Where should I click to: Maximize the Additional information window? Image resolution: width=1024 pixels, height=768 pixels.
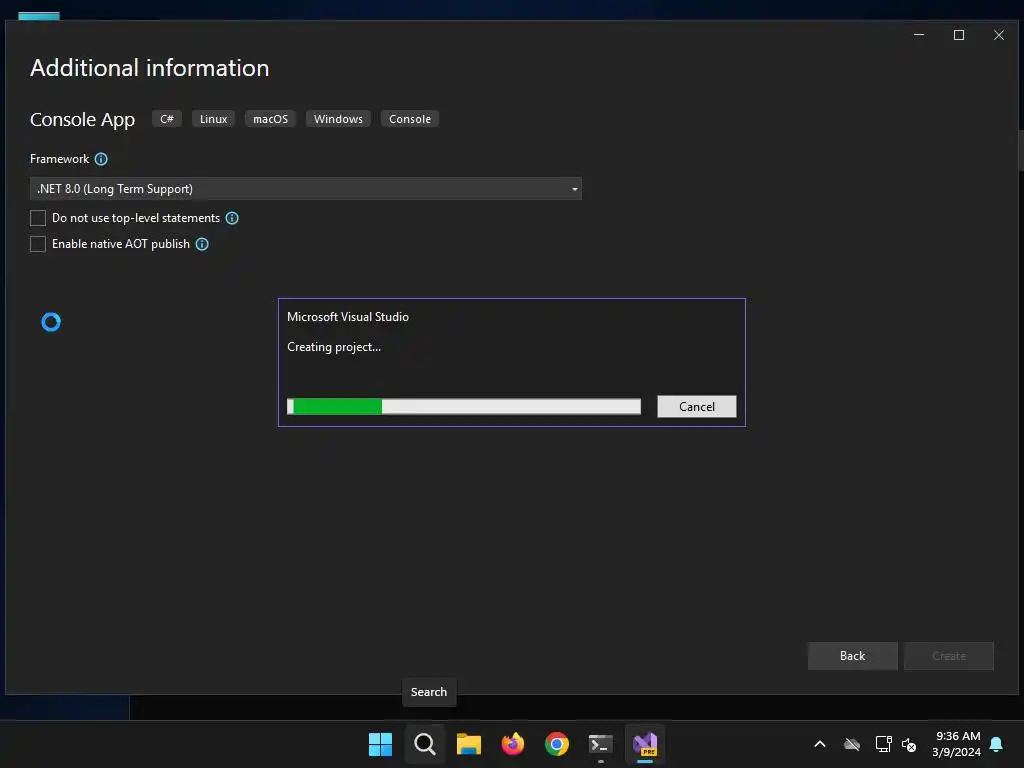point(959,35)
